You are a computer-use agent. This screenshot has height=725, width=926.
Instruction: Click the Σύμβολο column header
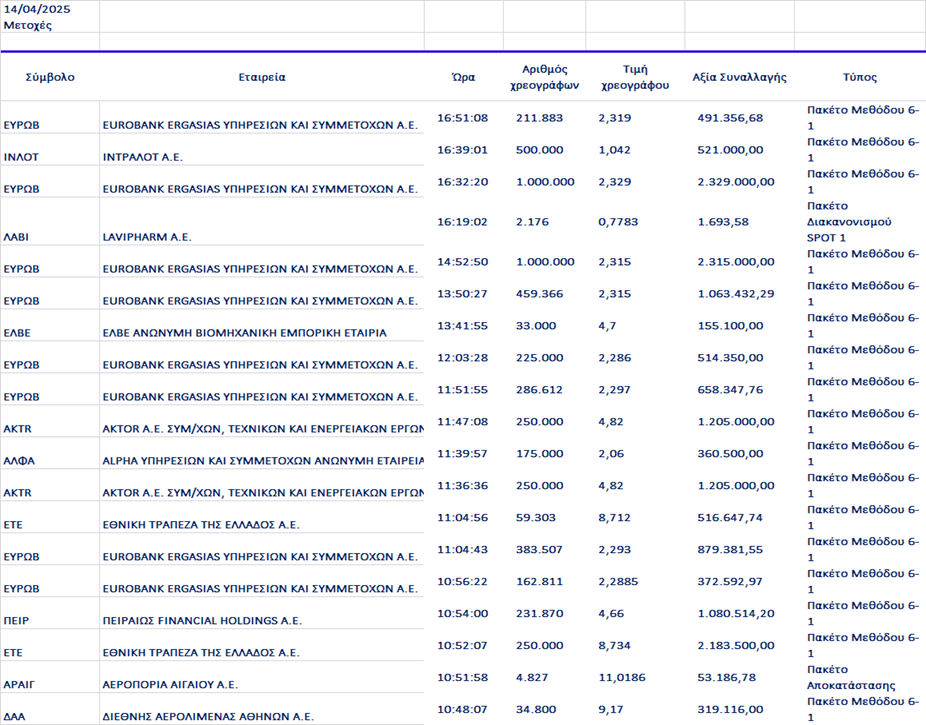(x=50, y=77)
